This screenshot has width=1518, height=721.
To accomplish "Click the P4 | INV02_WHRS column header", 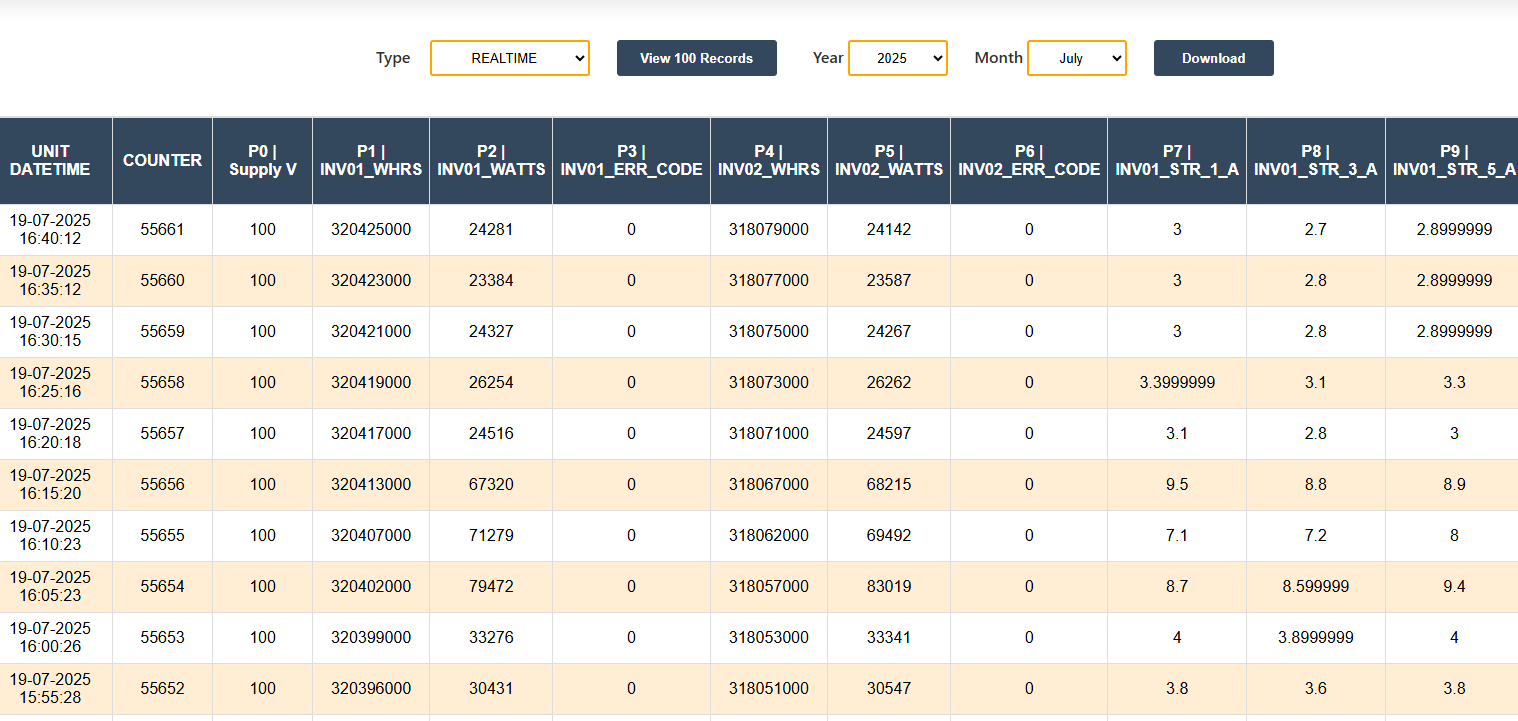I will coord(769,161).
